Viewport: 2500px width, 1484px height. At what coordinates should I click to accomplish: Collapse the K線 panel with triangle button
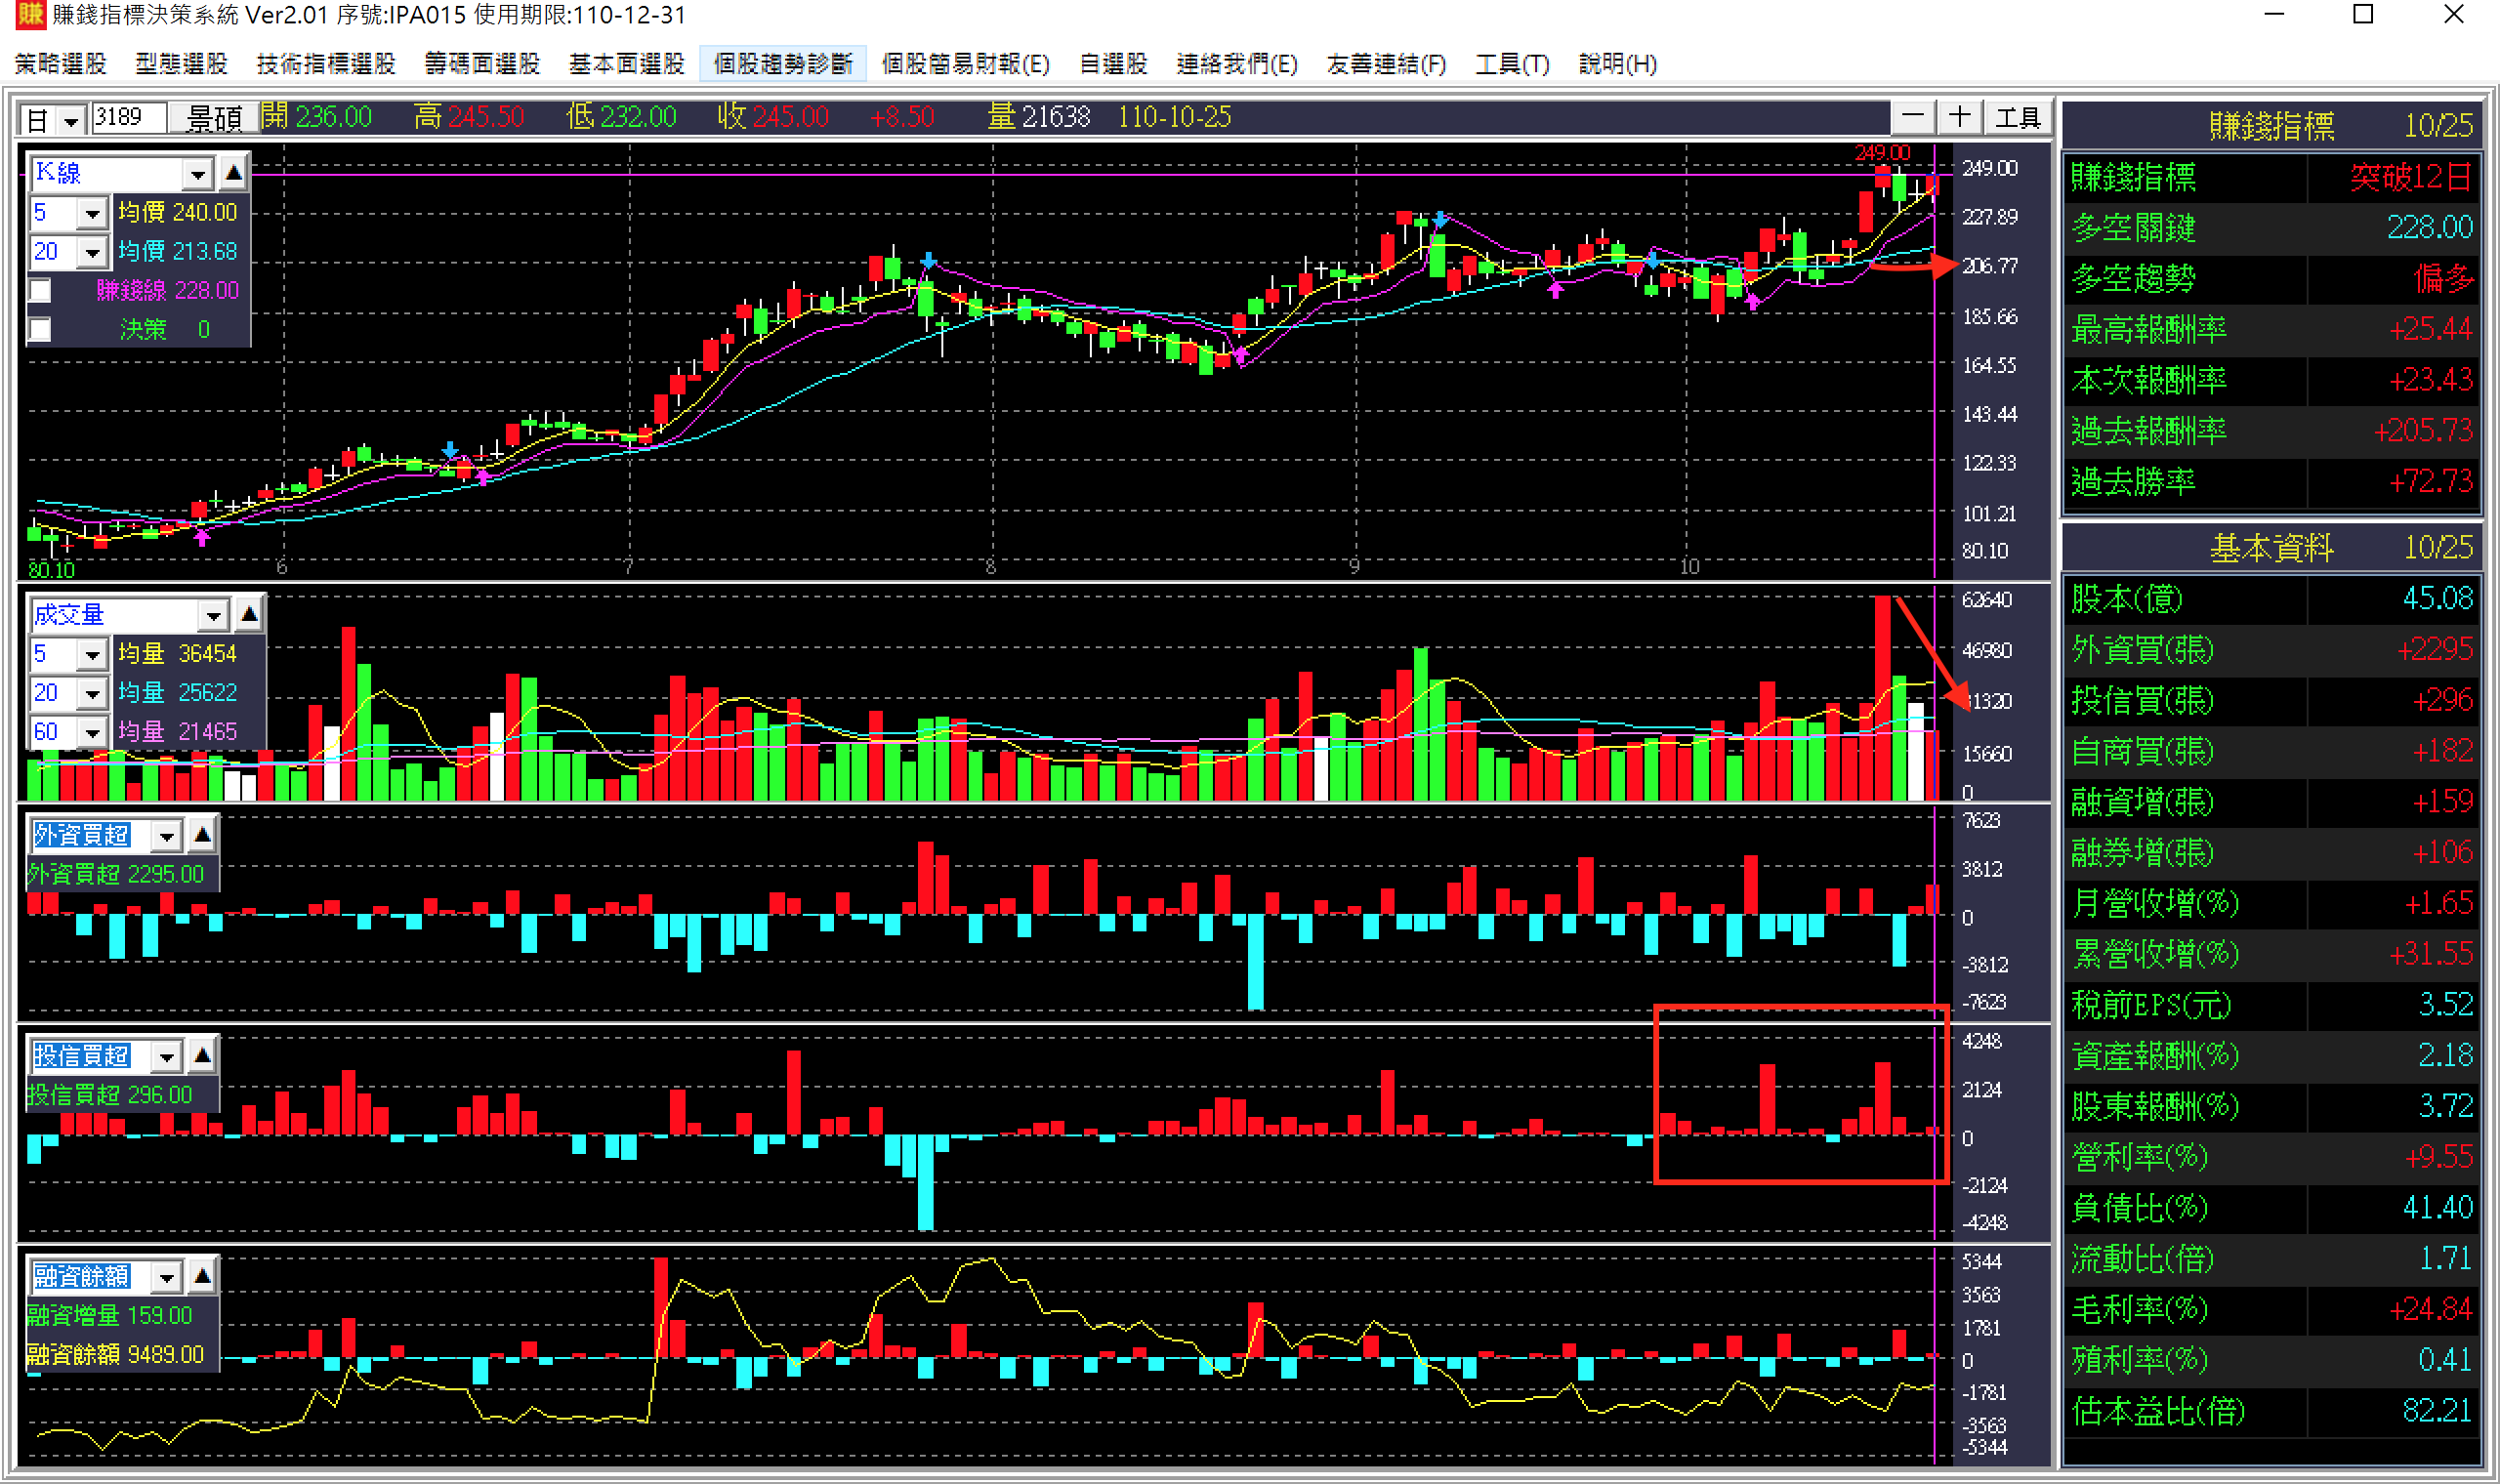[233, 173]
